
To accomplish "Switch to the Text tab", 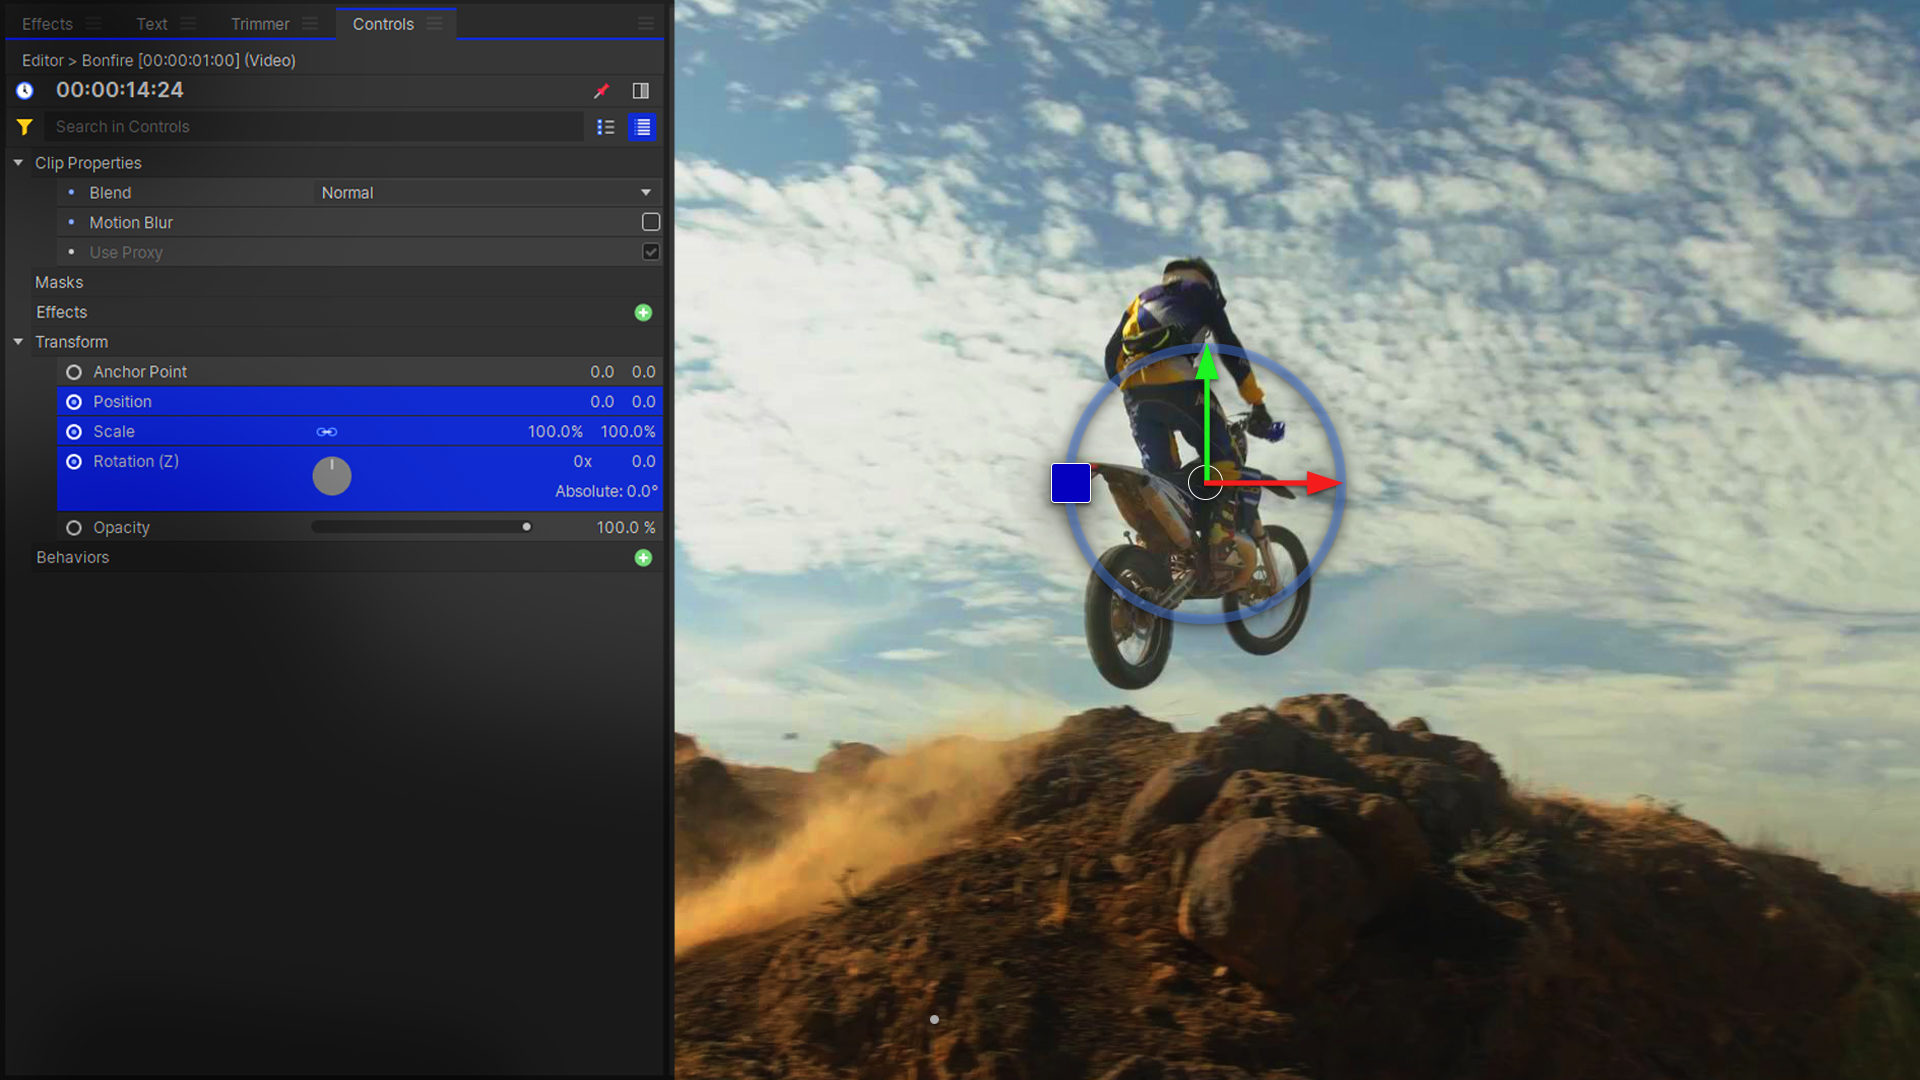I will [x=152, y=24].
